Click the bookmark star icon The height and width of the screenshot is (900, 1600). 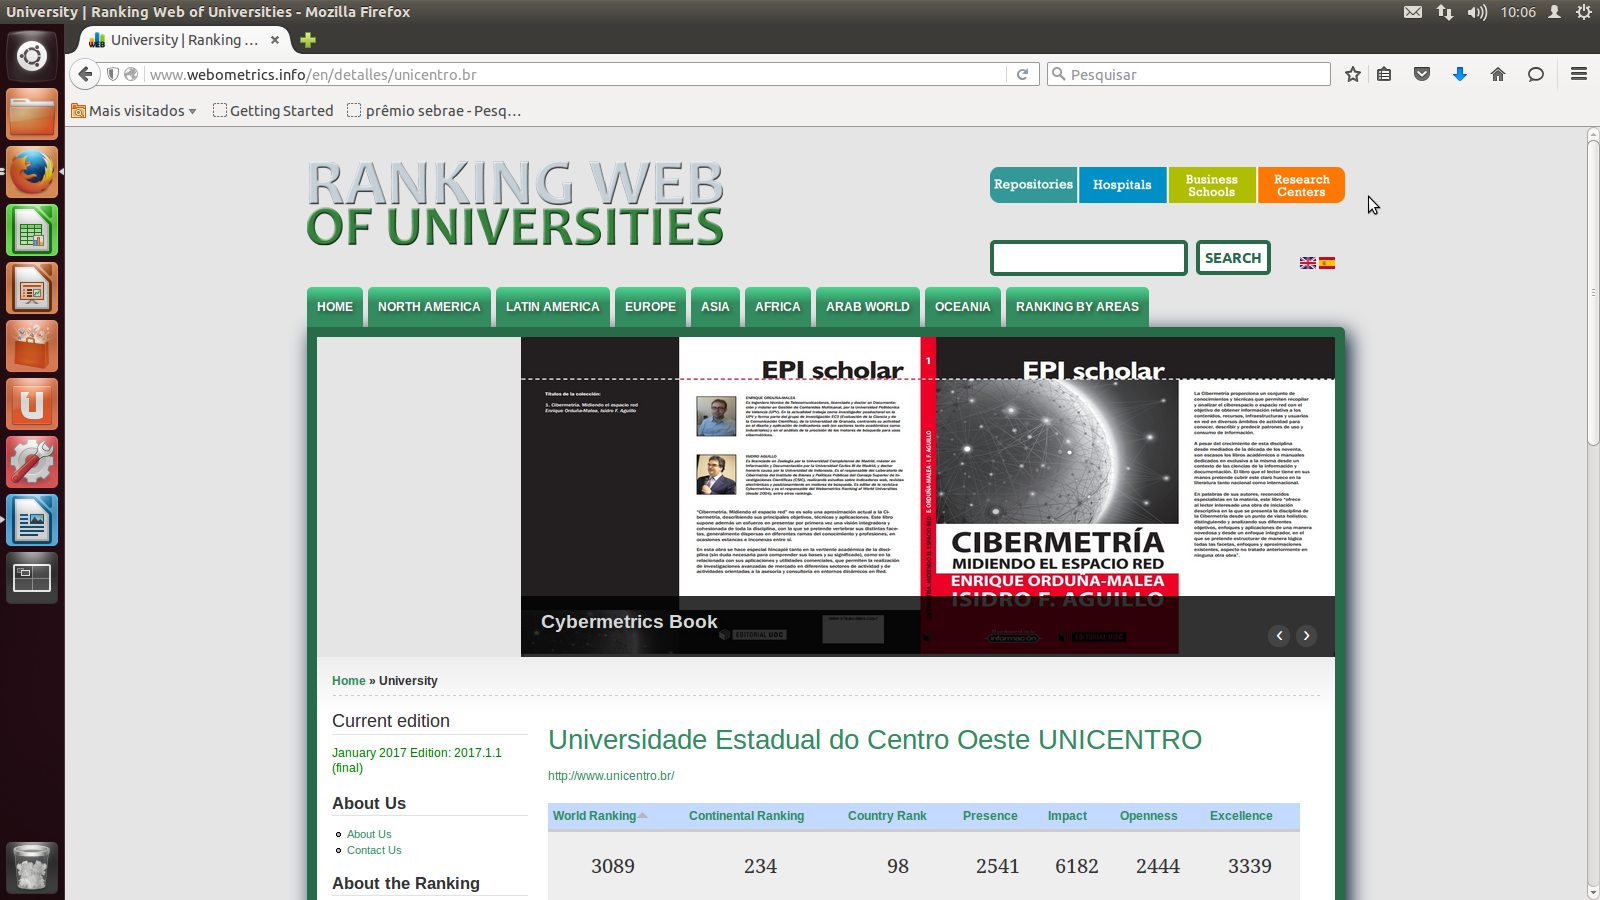1353,74
